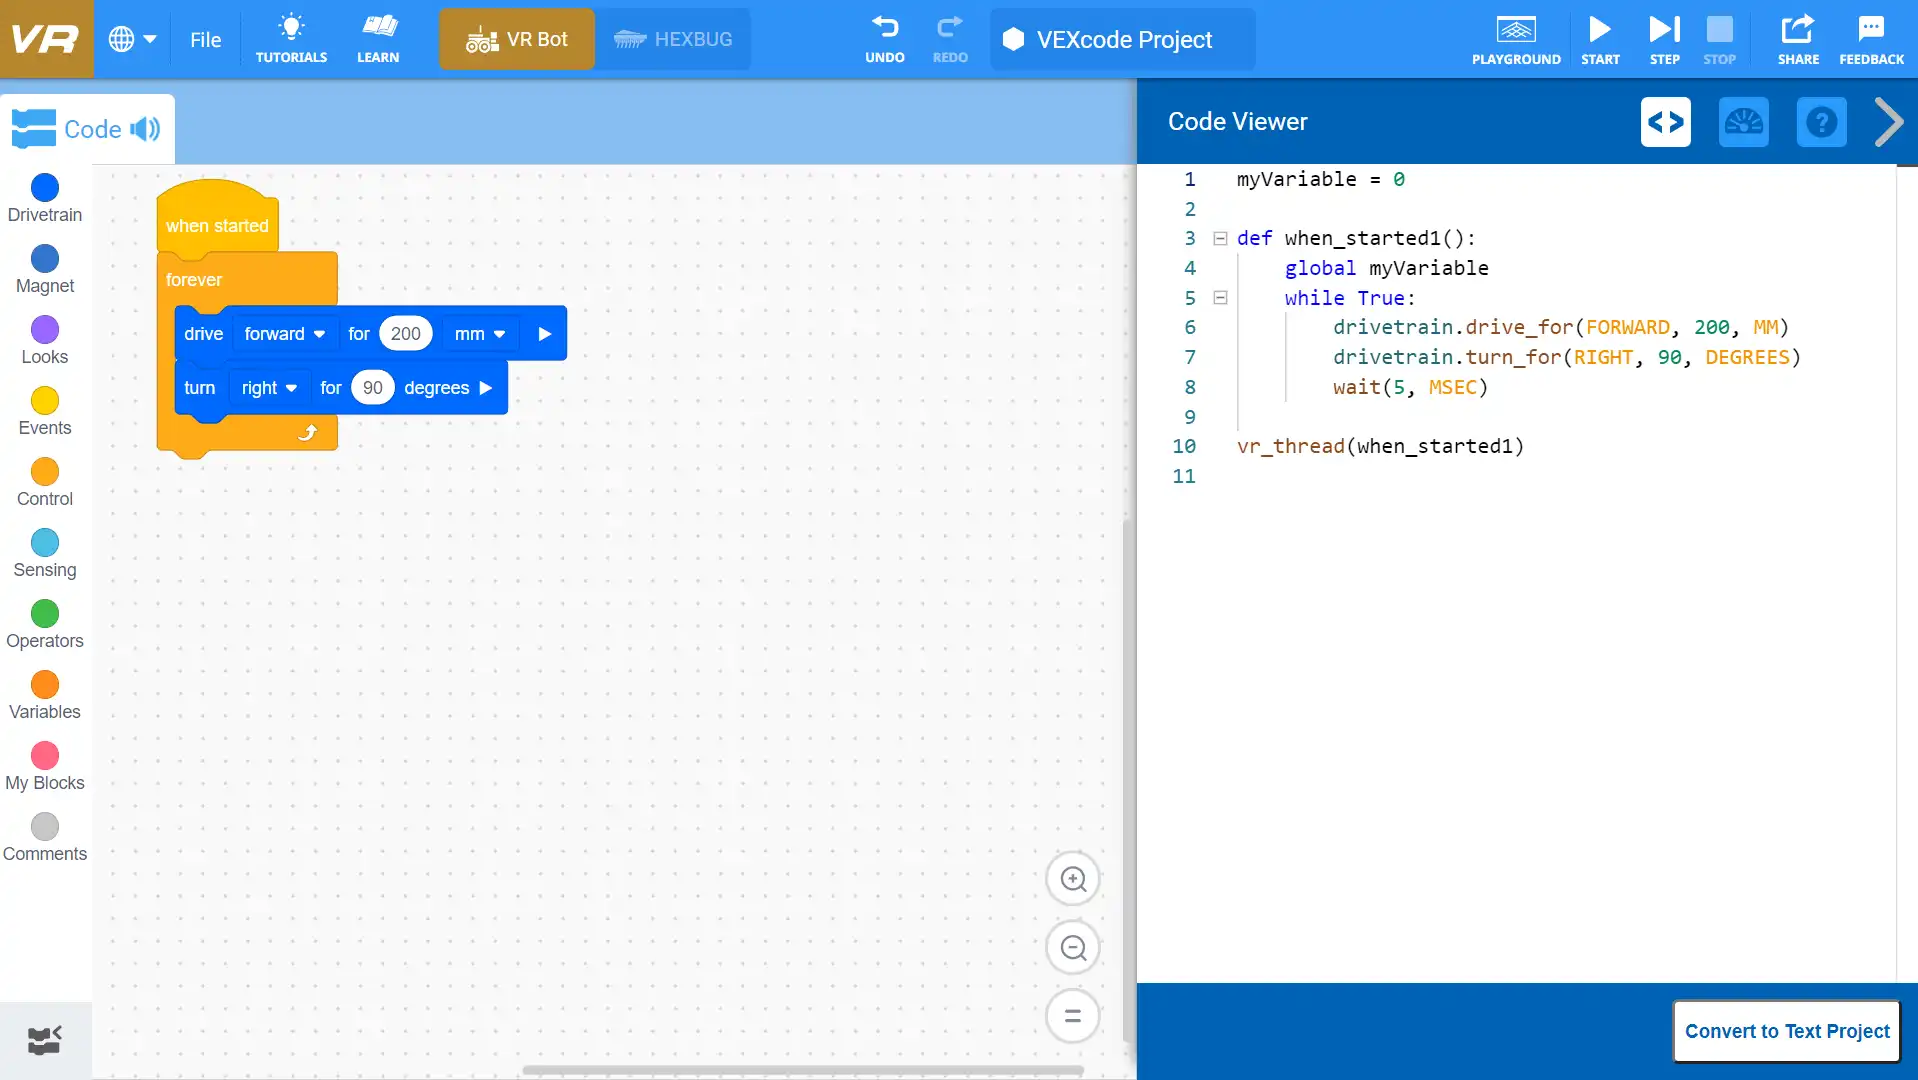
Task: Undo the last action
Action: [x=884, y=39]
